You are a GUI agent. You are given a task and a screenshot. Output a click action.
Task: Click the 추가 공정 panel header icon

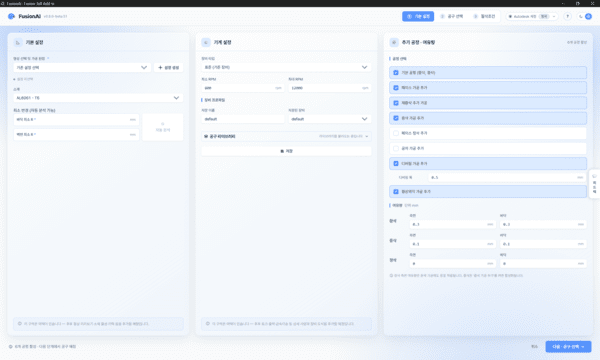394,42
